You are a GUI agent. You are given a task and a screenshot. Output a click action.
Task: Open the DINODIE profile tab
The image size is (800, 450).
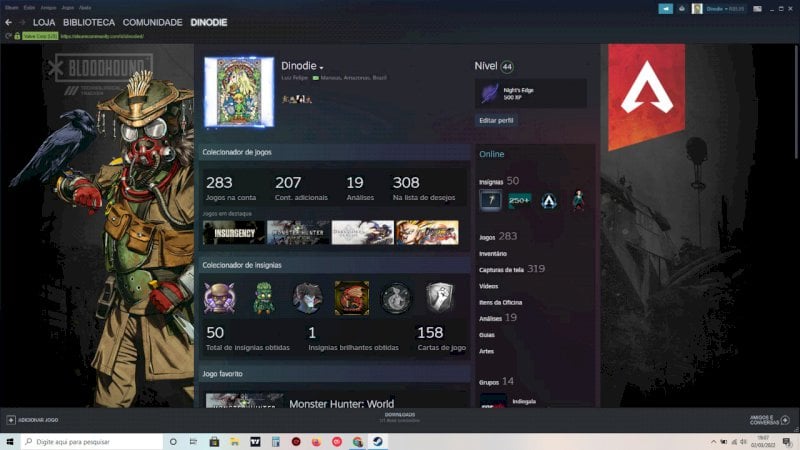pos(209,22)
